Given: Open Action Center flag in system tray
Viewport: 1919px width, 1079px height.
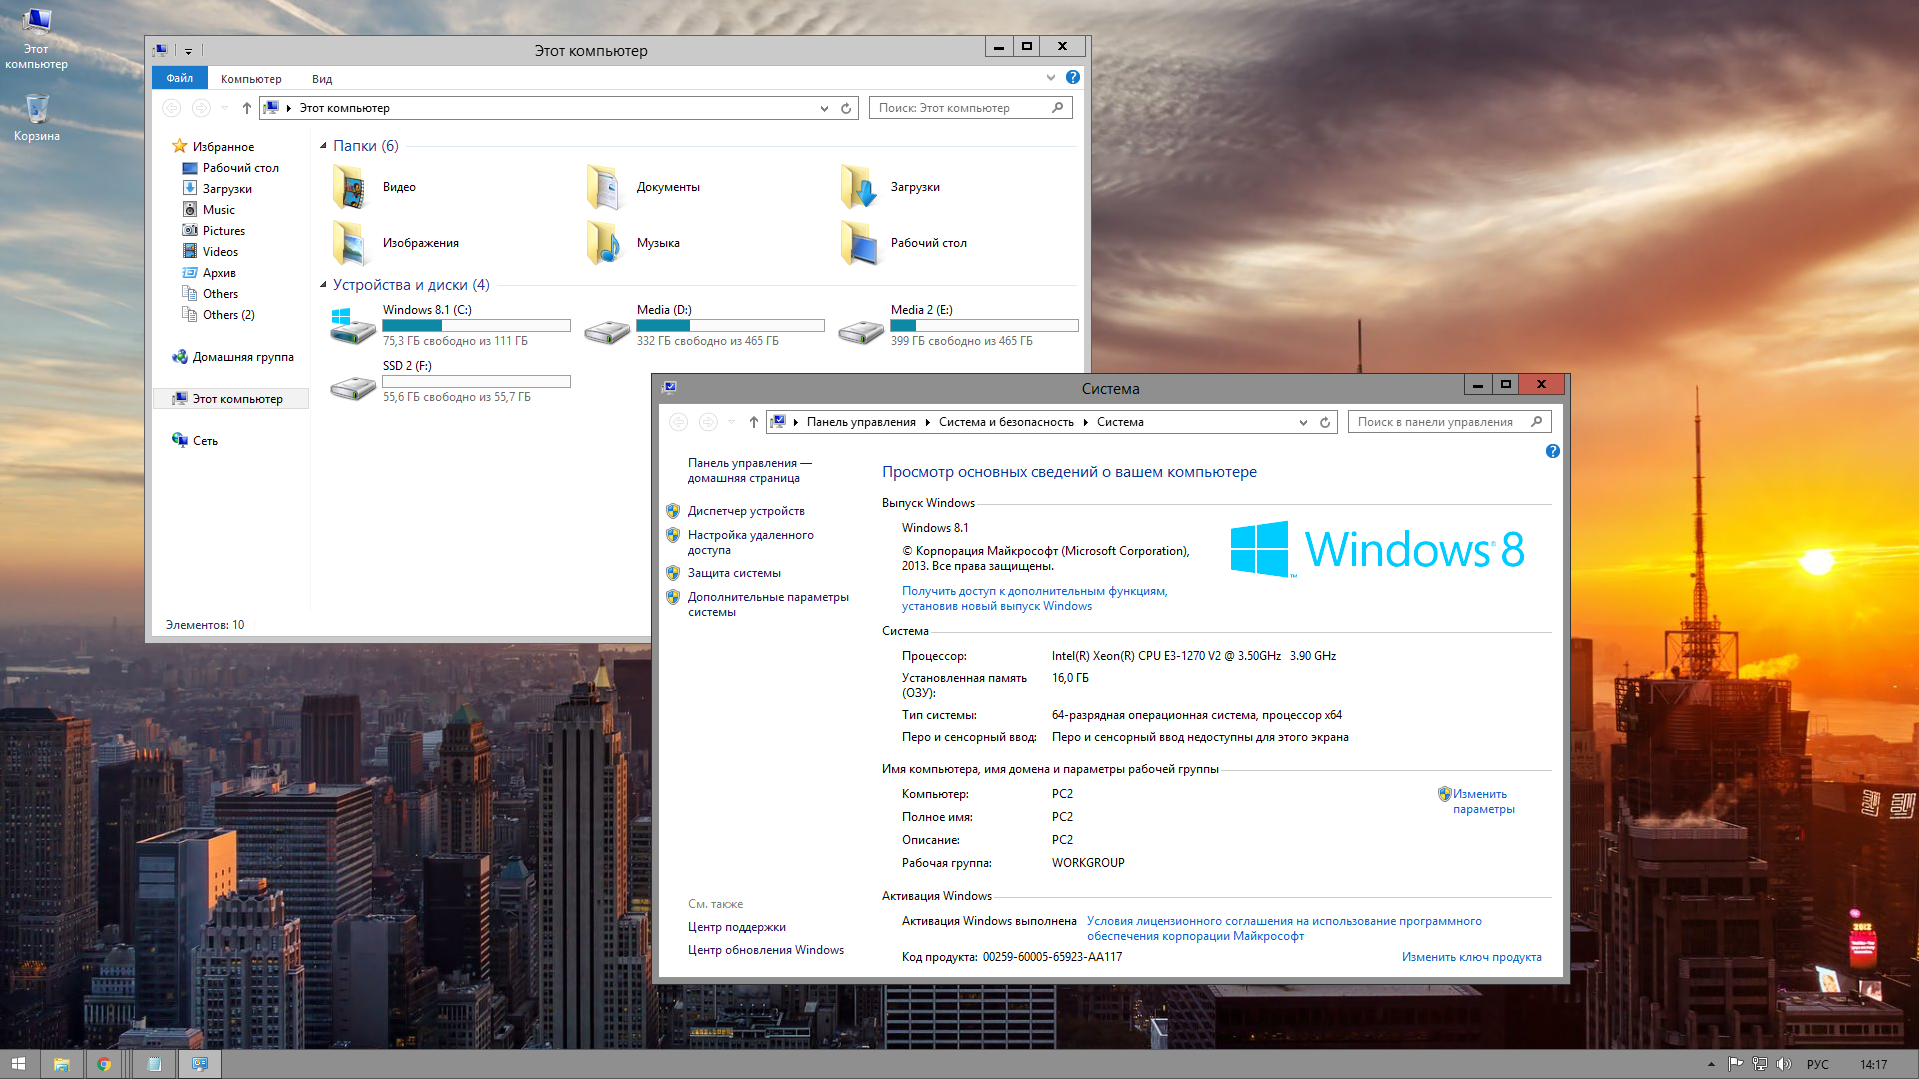Looking at the screenshot, I should pyautogui.click(x=1736, y=1064).
